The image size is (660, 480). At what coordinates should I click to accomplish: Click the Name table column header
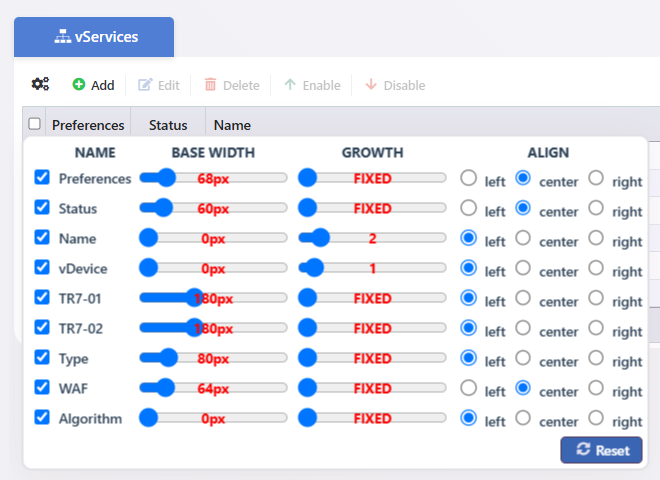232,125
